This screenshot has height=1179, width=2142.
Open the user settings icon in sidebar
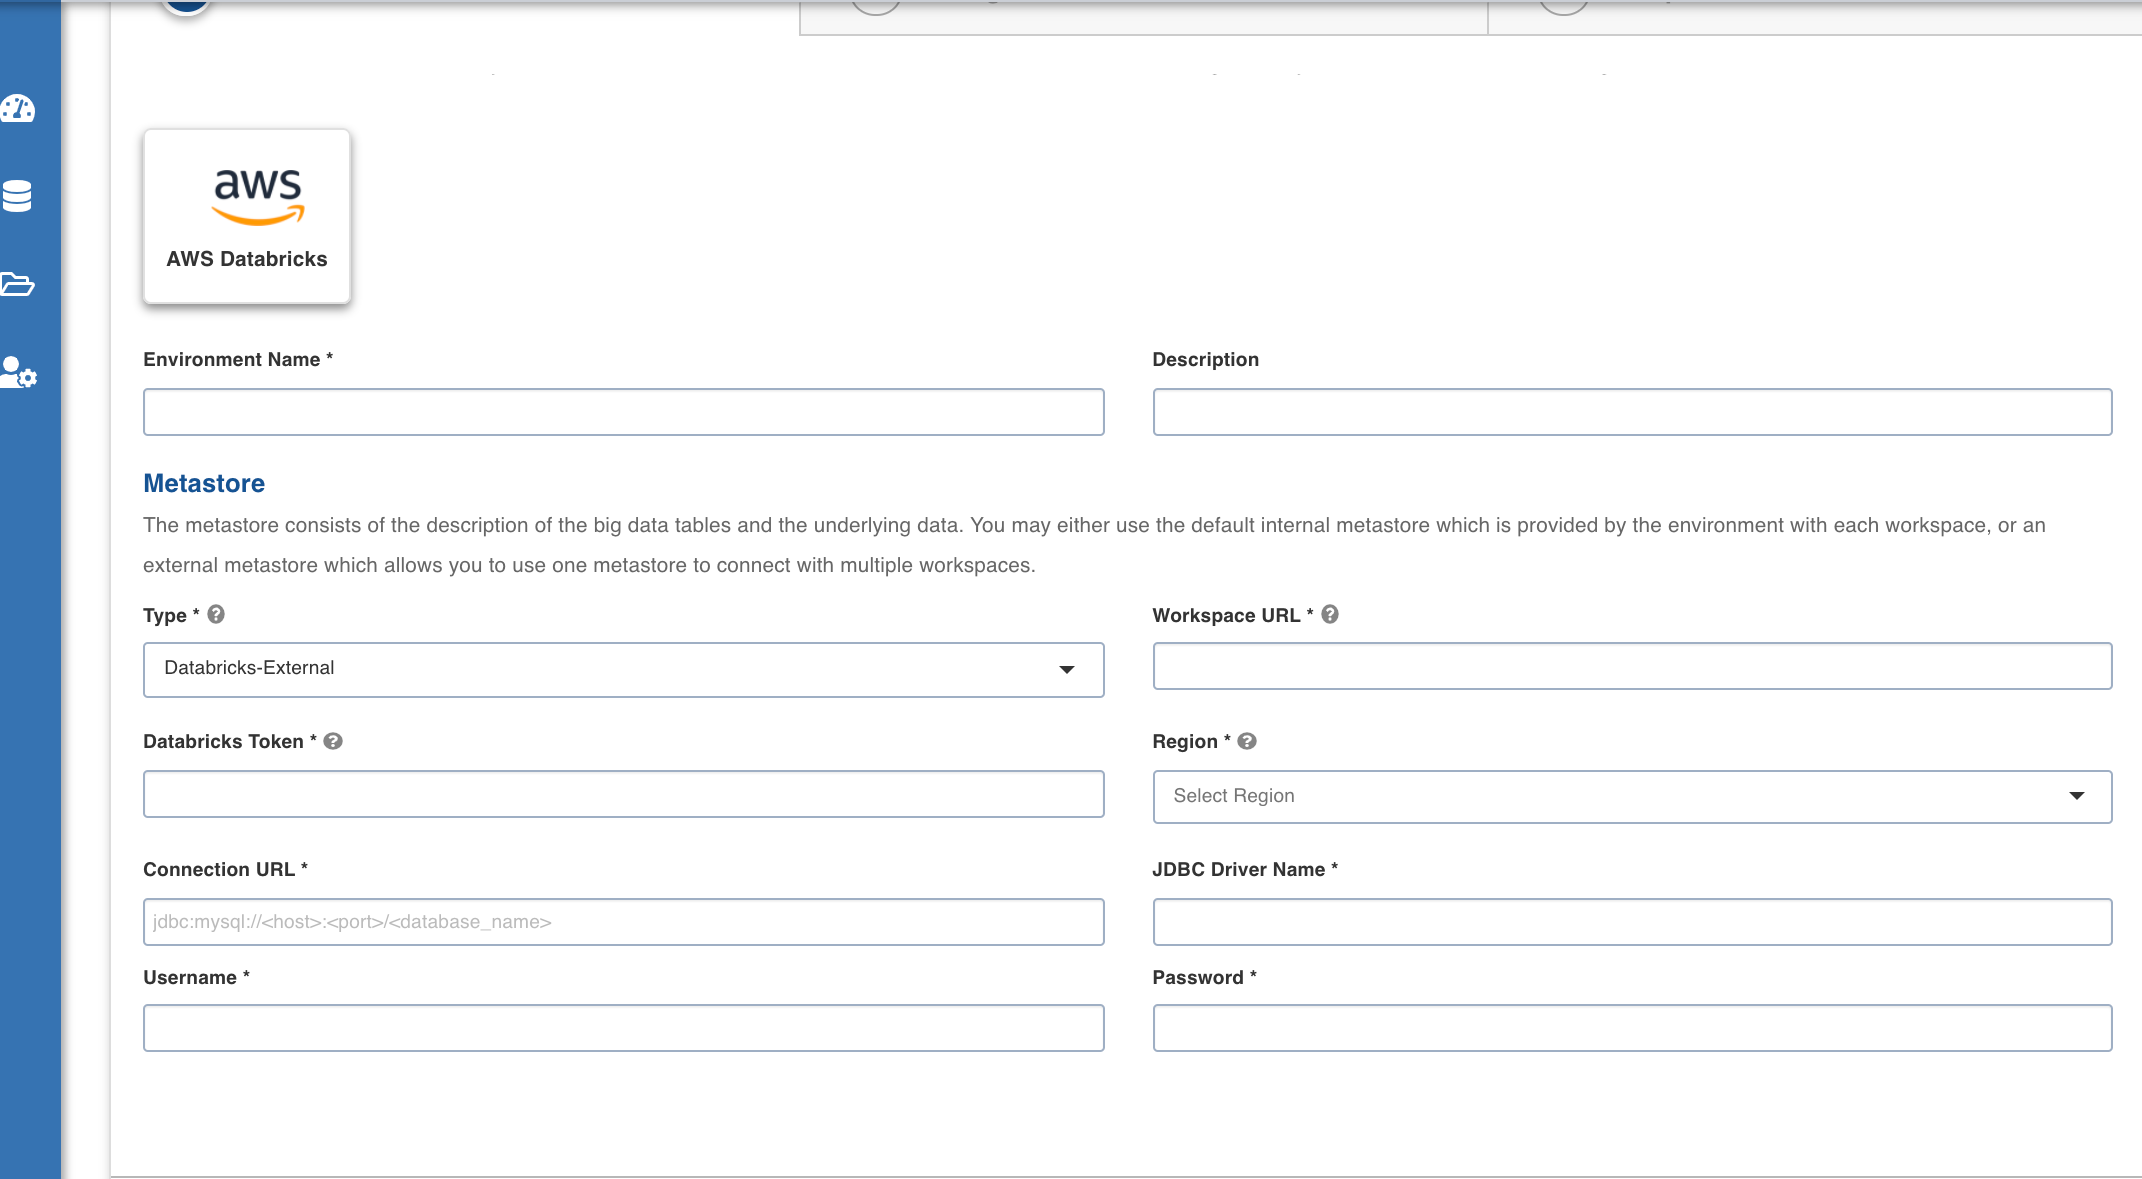pos(19,373)
